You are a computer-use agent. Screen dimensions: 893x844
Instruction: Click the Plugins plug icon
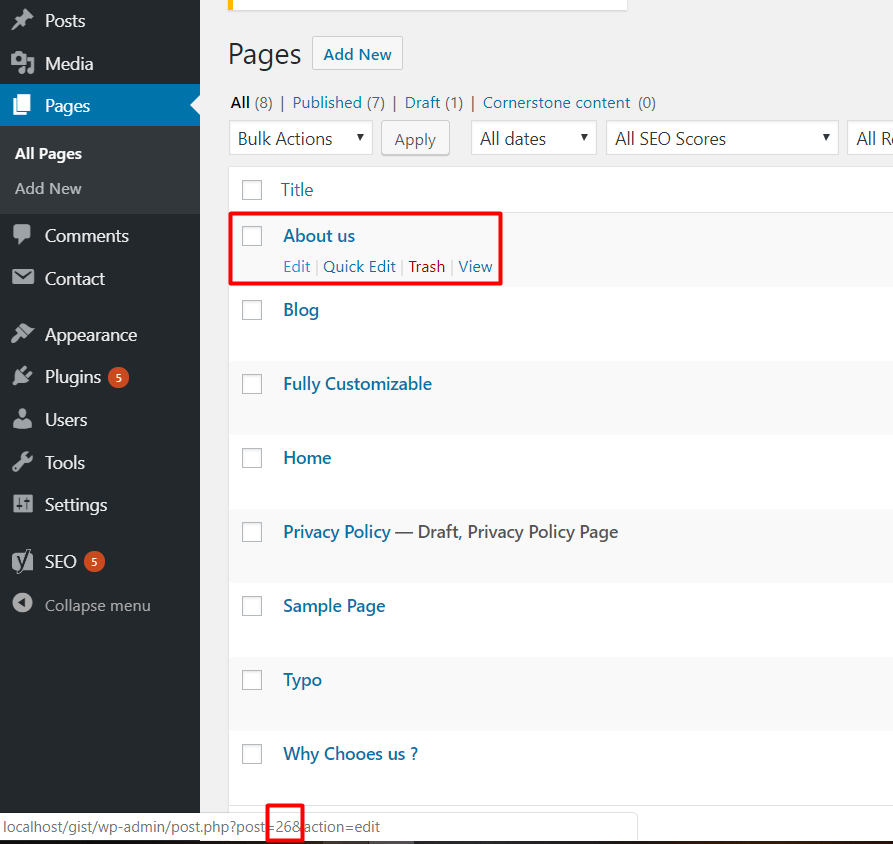pyautogui.click(x=22, y=376)
